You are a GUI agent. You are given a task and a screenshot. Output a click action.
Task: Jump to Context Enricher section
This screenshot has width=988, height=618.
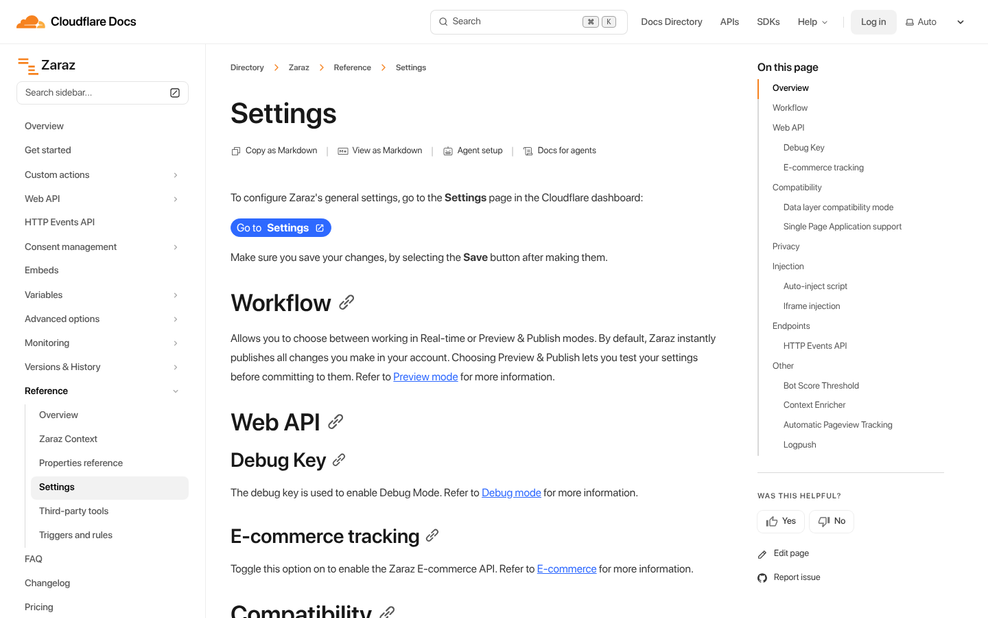[x=814, y=405]
